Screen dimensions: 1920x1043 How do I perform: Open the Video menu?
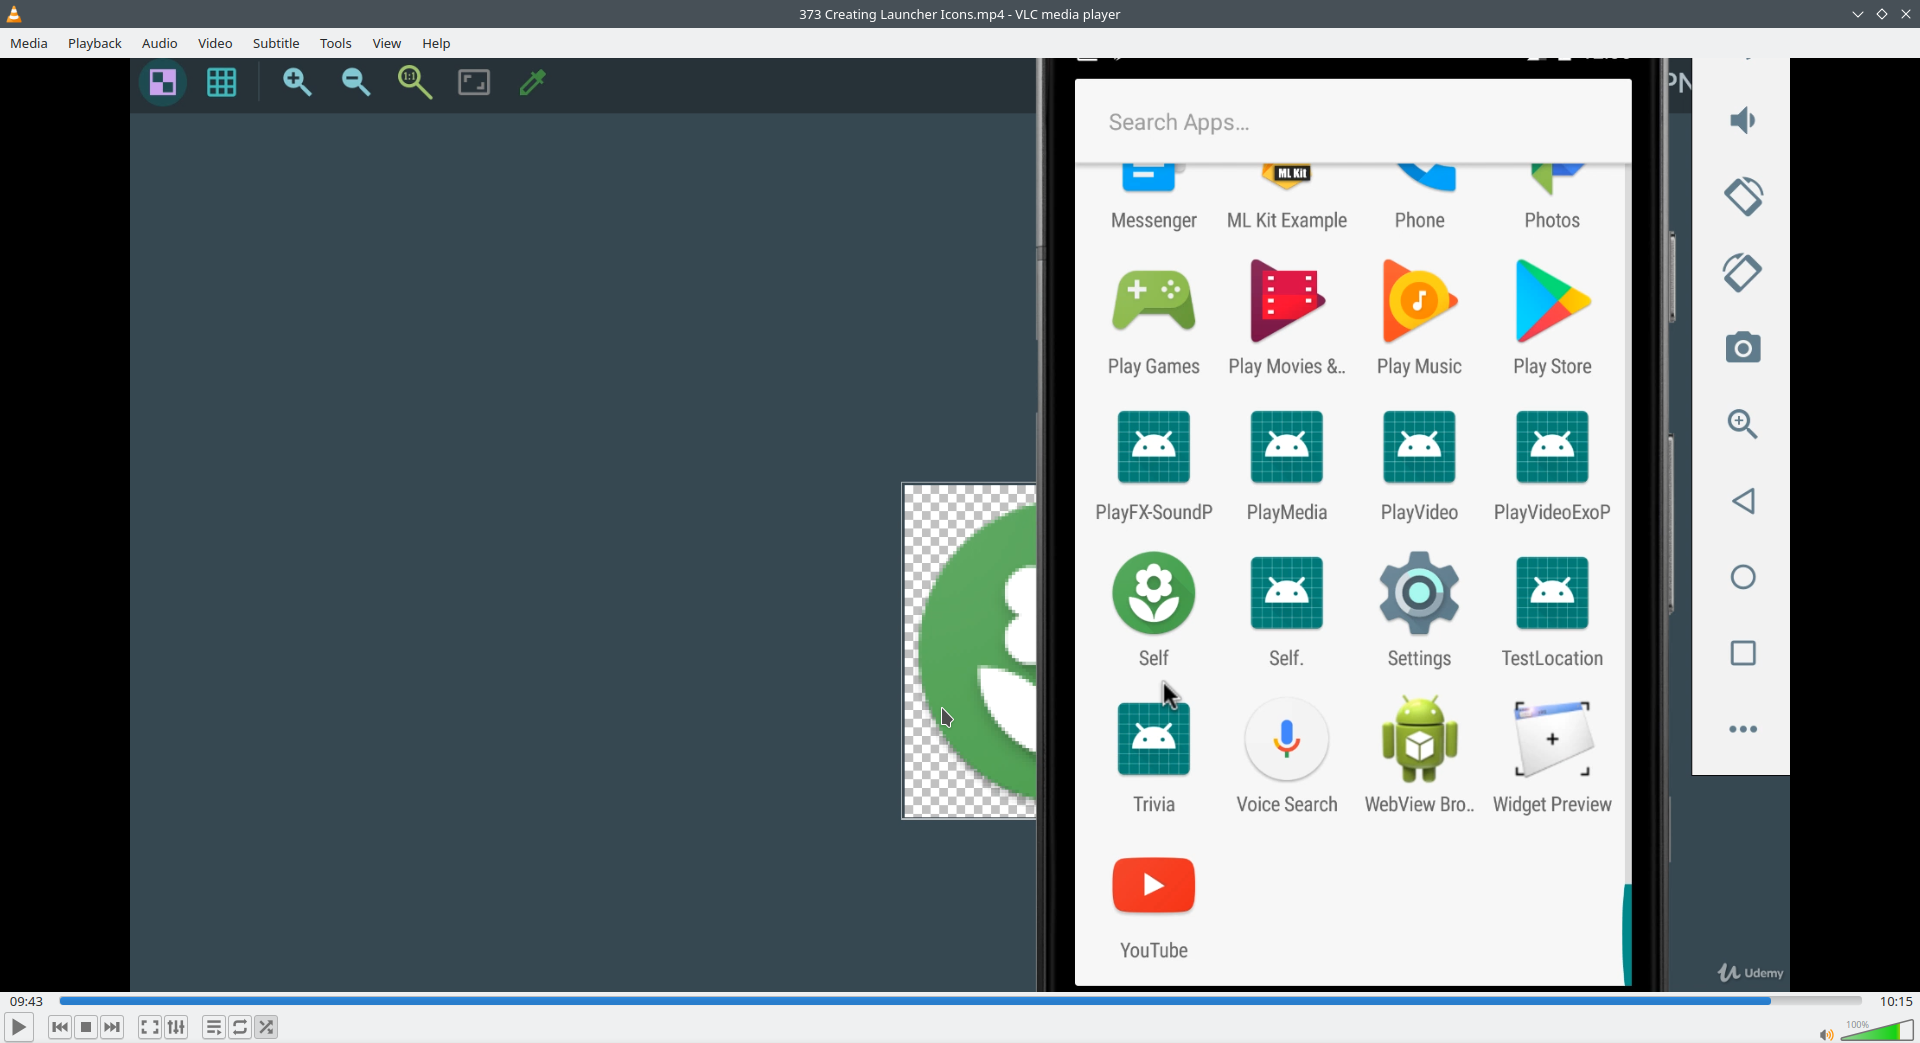coord(215,43)
